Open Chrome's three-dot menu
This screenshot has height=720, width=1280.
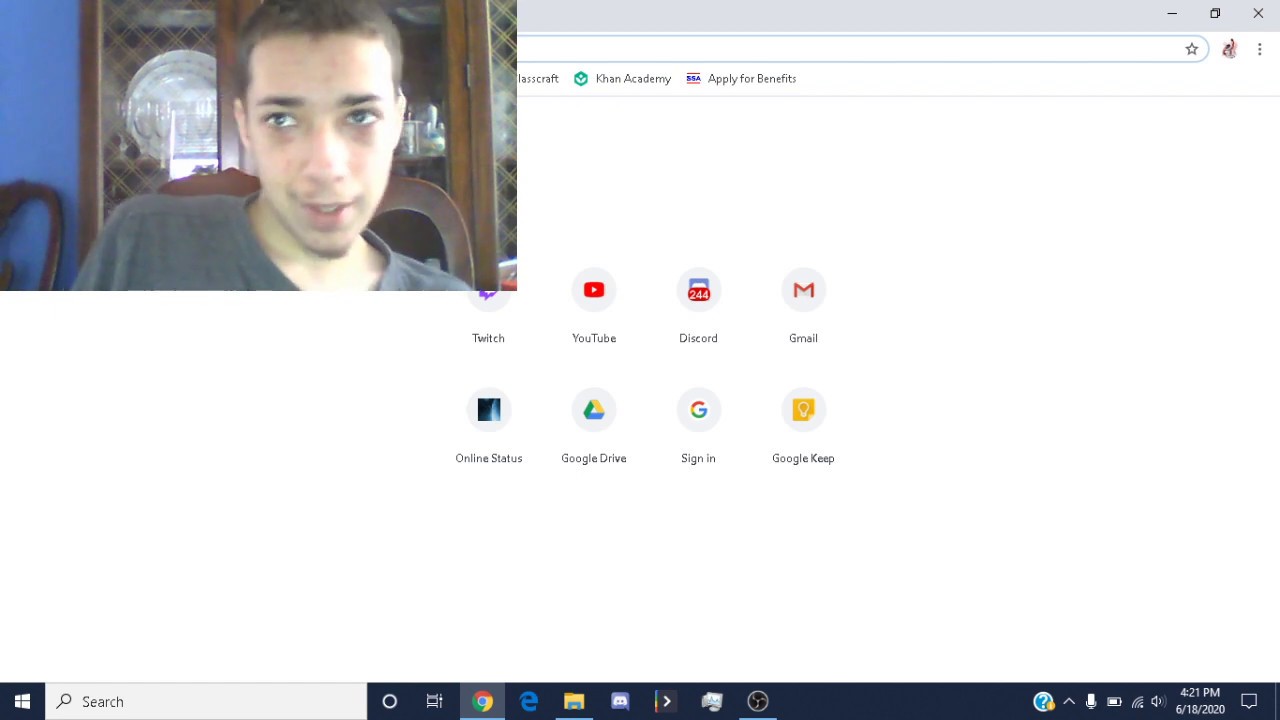tap(1259, 49)
